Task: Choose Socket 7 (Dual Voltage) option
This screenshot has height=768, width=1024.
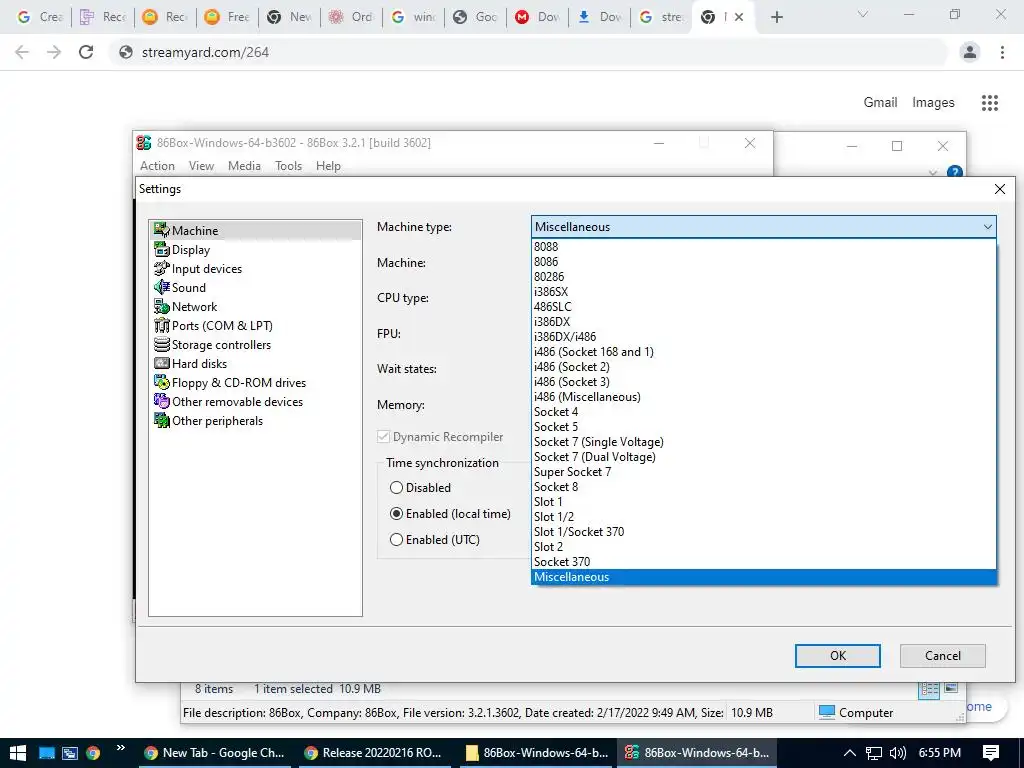Action: tap(764, 456)
